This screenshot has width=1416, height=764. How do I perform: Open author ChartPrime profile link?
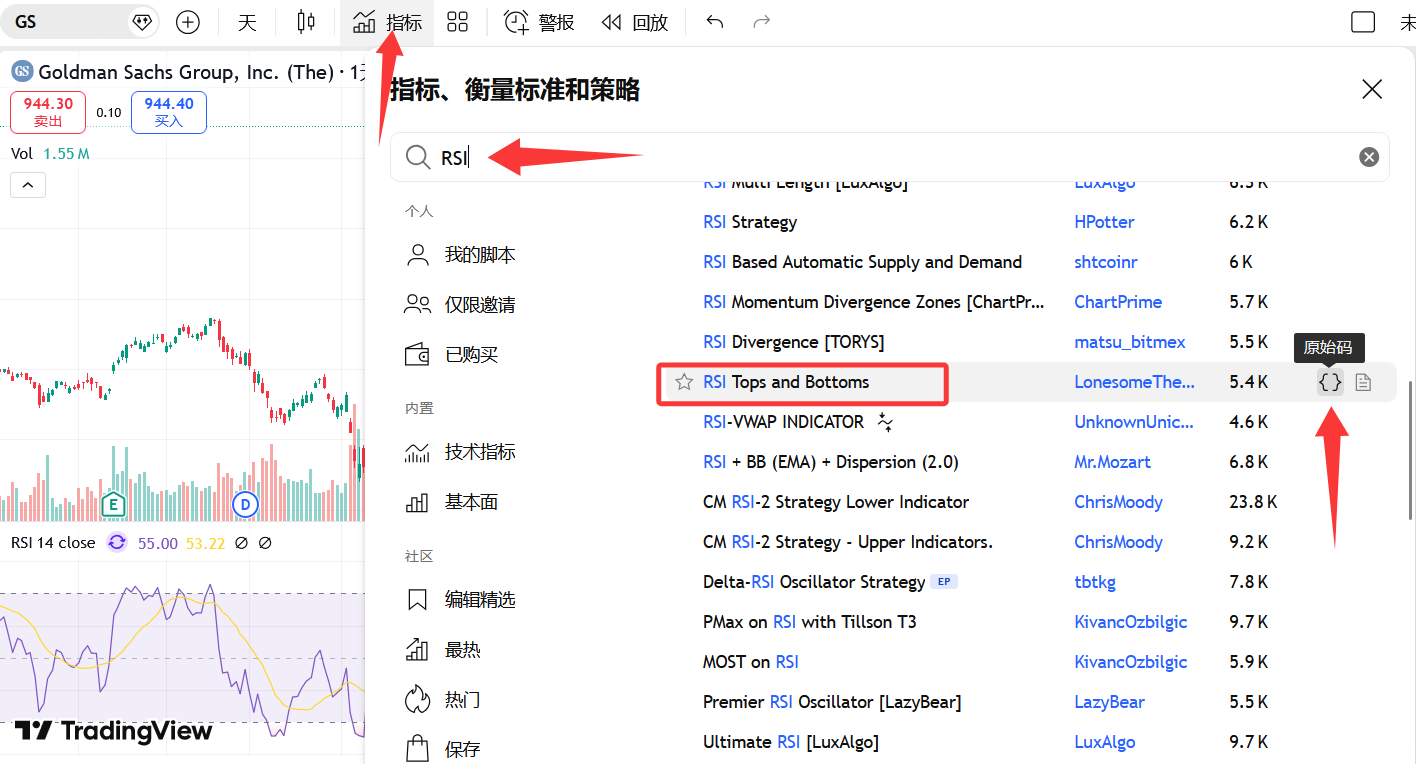click(x=1118, y=302)
